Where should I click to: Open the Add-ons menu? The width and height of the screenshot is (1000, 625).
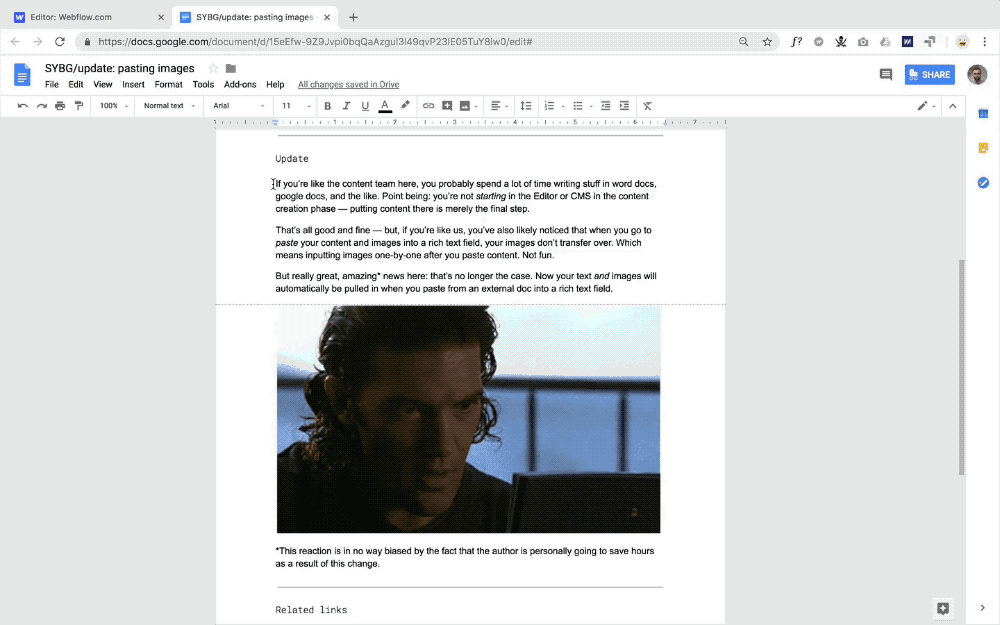coord(240,84)
